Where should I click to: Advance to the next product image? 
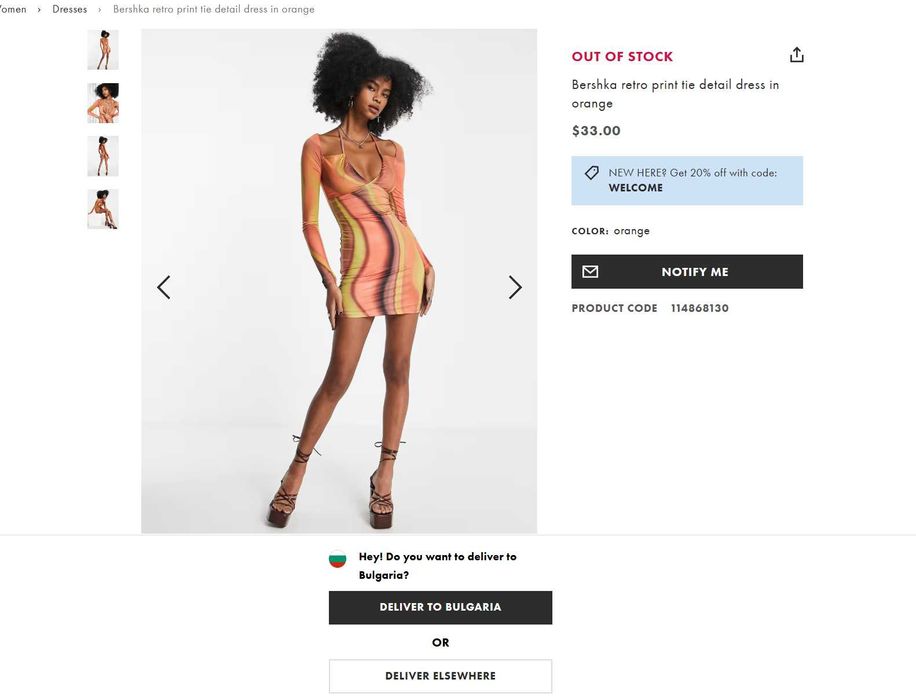[x=515, y=287]
